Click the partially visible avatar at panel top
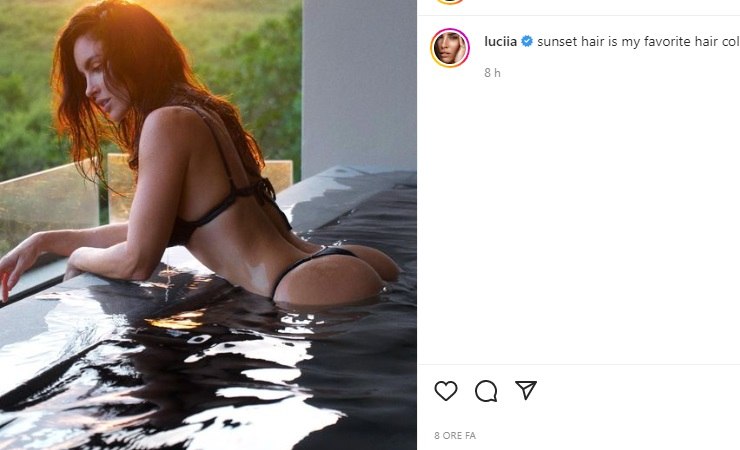 click(450, 2)
